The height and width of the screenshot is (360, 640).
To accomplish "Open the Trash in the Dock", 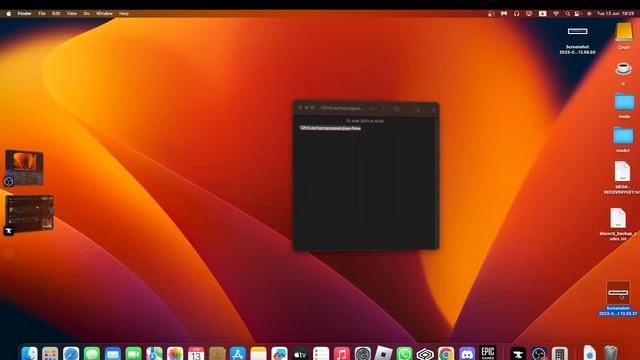I will click(x=611, y=353).
